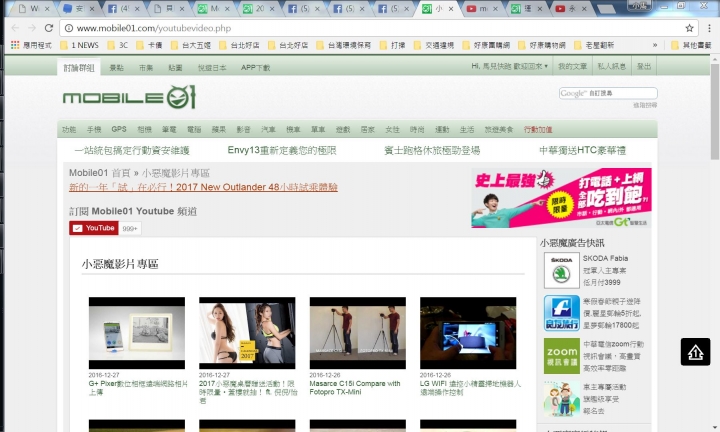720x432 pixels.
Task: Open the APP下載 top tab
Action: click(255, 67)
